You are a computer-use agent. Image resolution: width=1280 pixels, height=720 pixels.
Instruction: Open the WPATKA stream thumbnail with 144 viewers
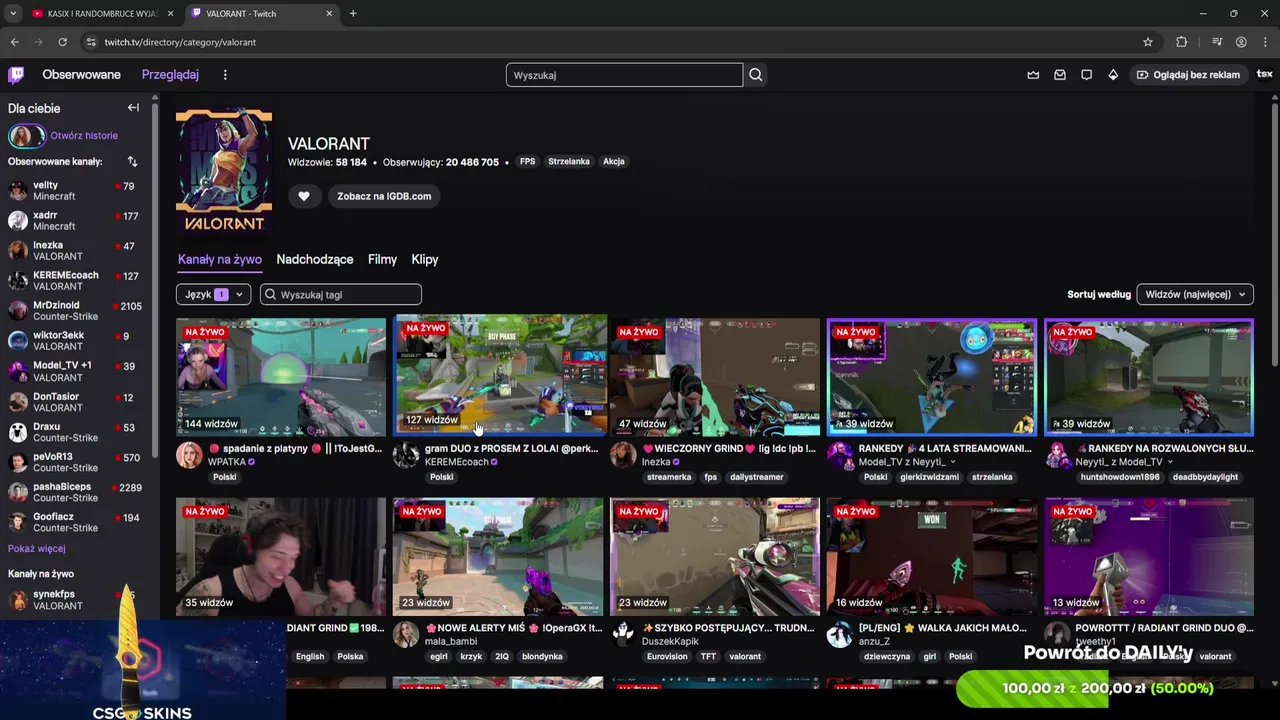point(281,377)
